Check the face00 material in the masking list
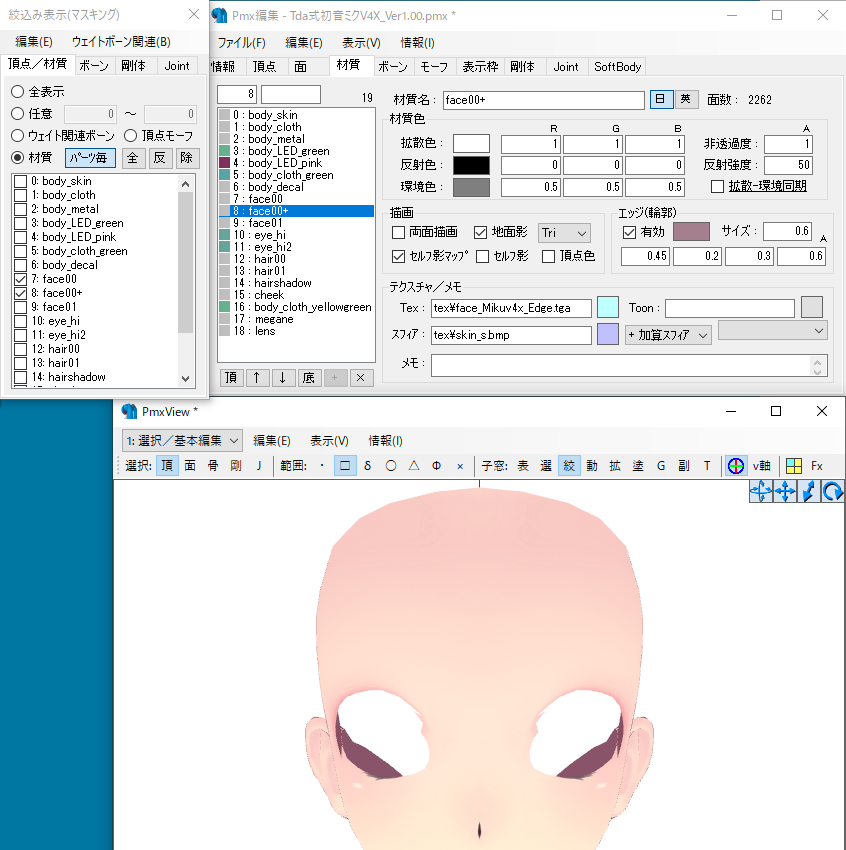 [18, 278]
